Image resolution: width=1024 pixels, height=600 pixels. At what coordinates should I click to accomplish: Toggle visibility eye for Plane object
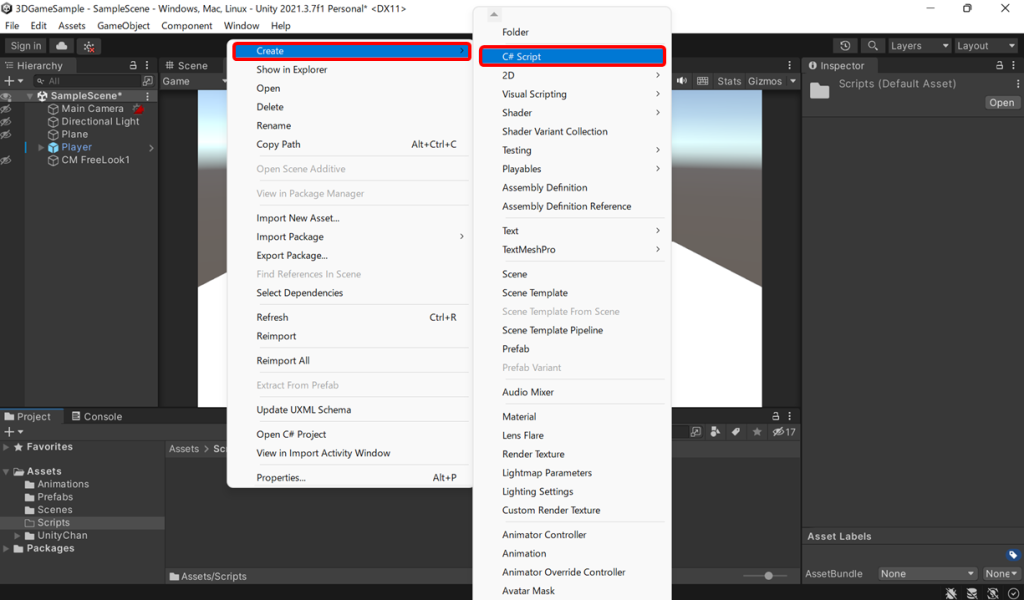(x=6, y=134)
